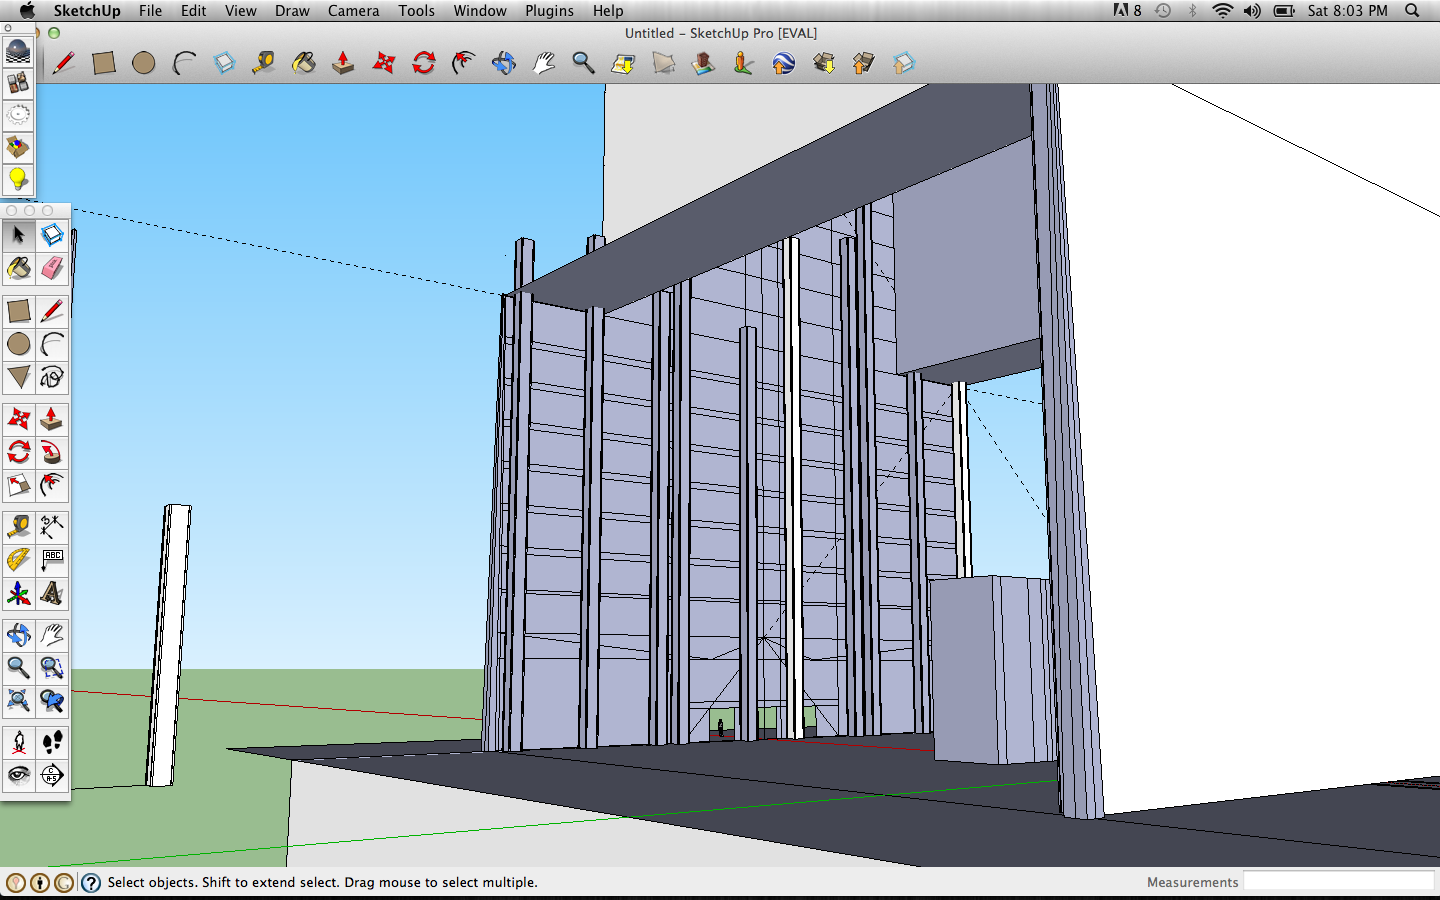Switch to the Orbit tool
Image resolution: width=1440 pixels, height=900 pixels.
(18, 633)
